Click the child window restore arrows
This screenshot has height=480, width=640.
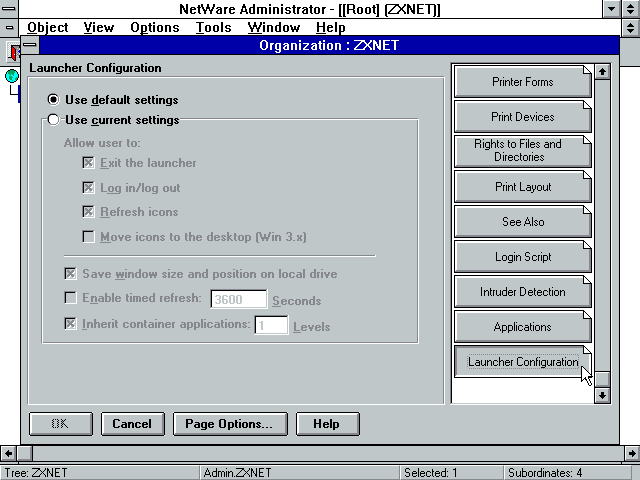(x=631, y=27)
